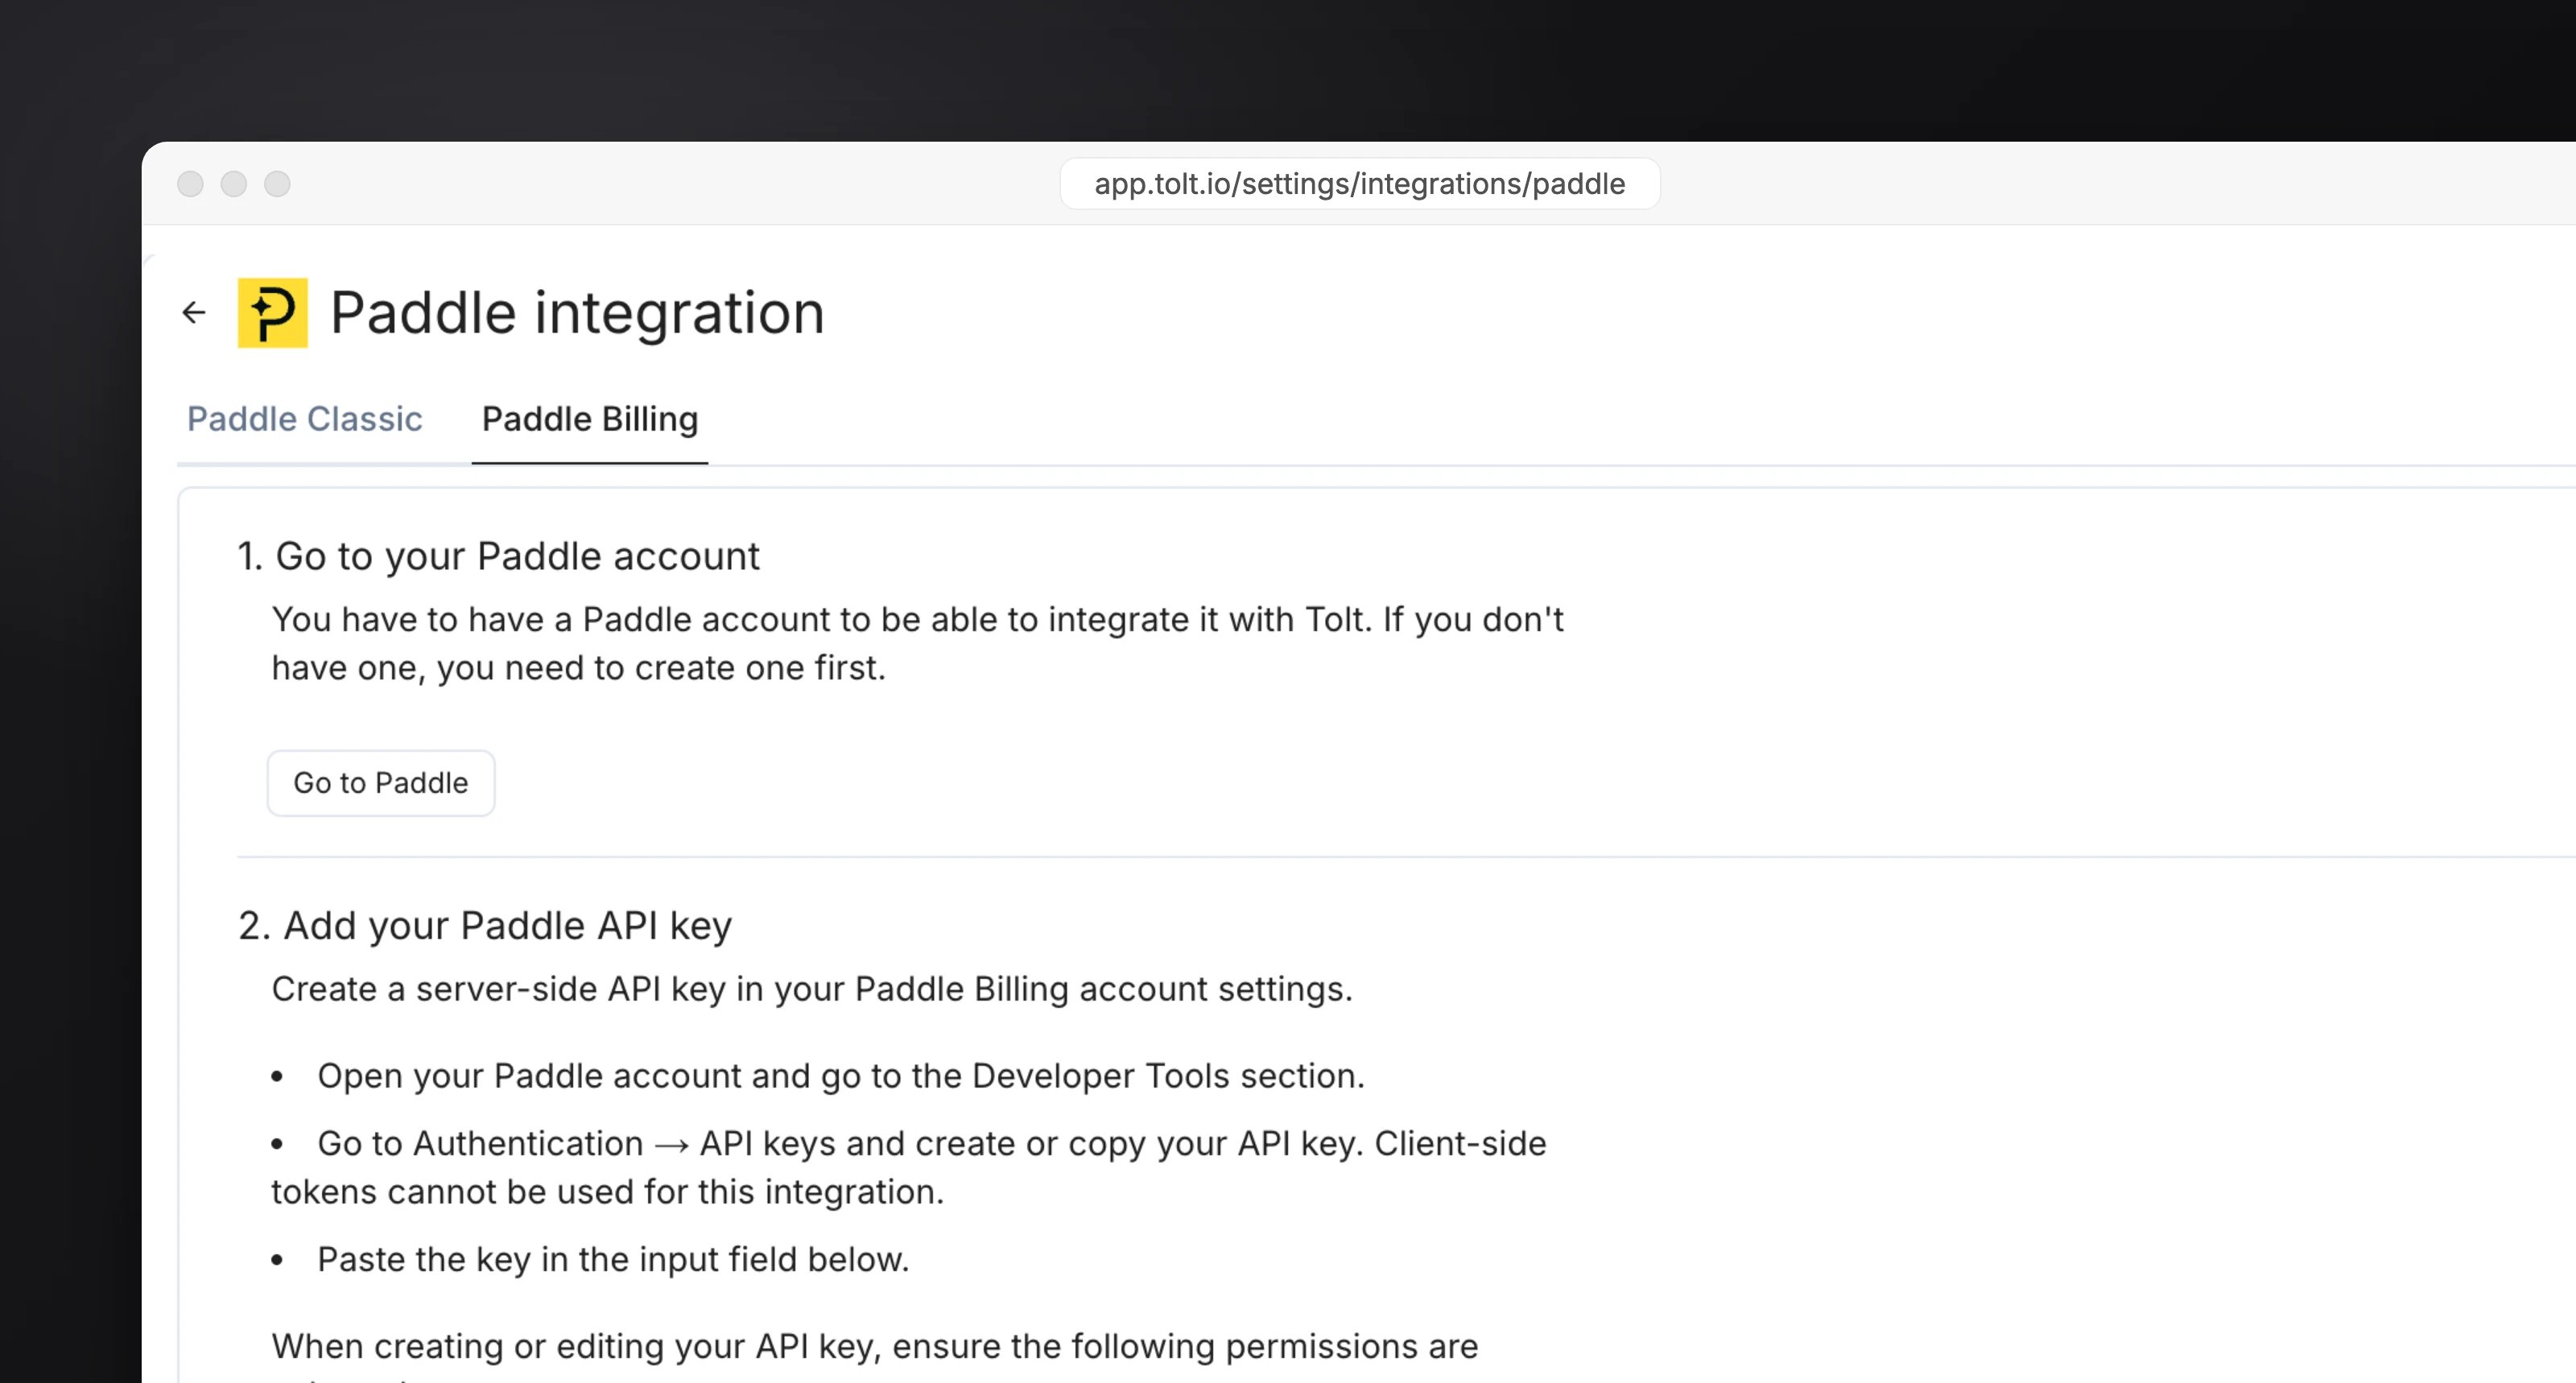
Task: Click the third maximize window dot
Action: tap(277, 184)
